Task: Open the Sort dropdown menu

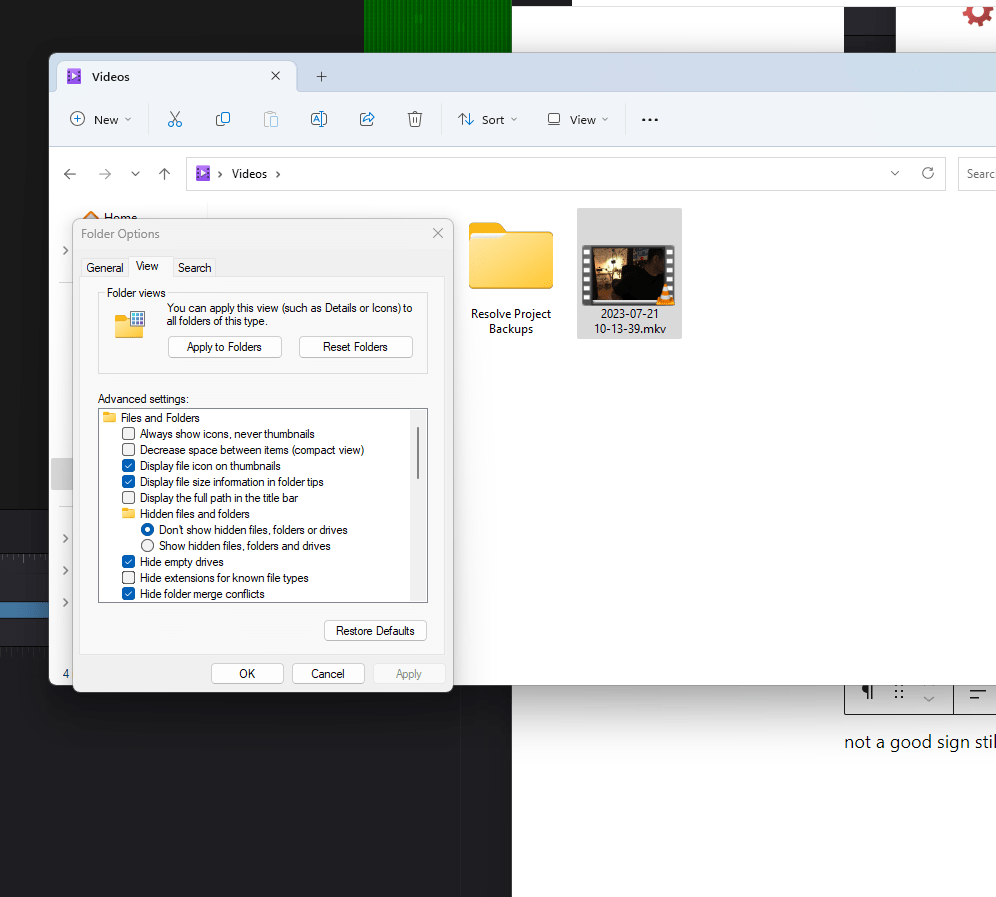Action: [488, 119]
